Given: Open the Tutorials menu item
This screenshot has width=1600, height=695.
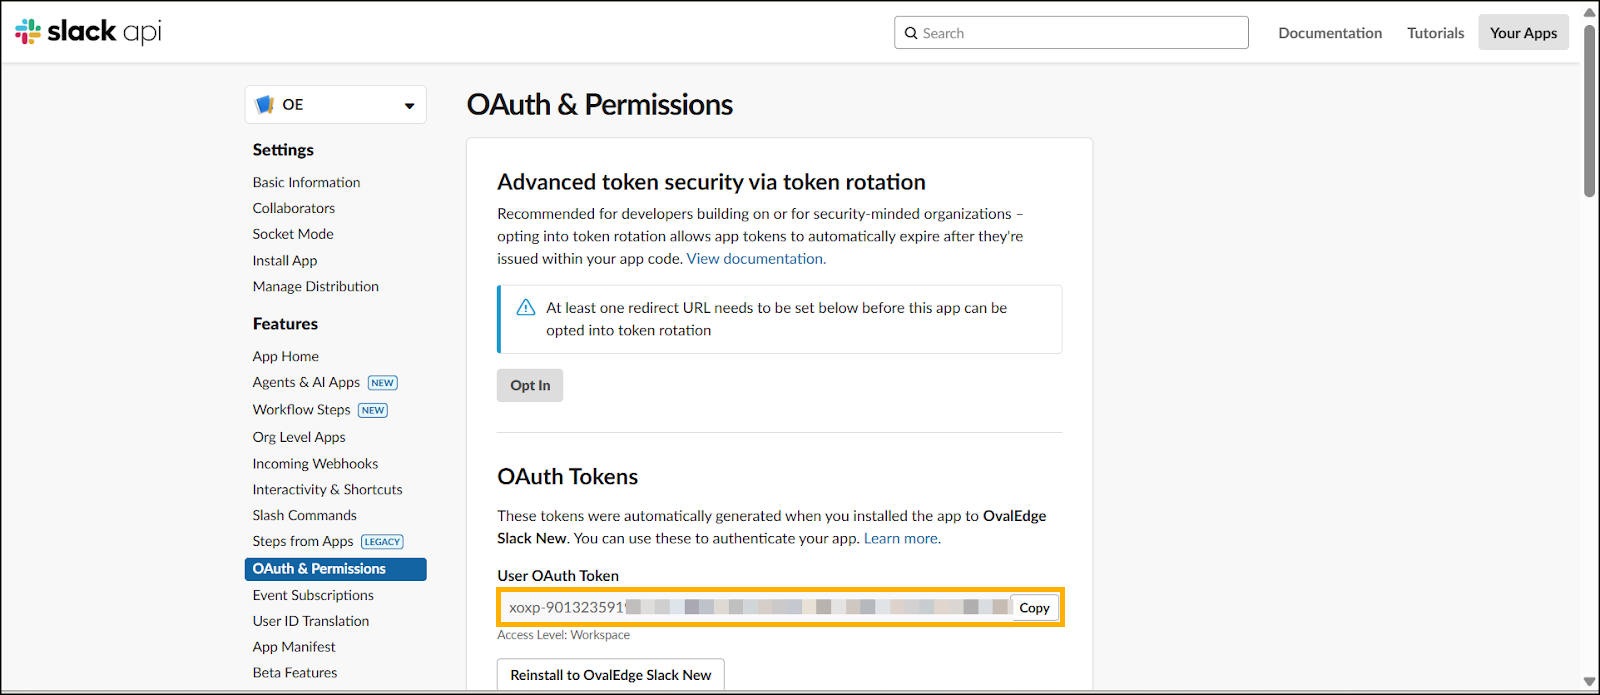Looking at the screenshot, I should pyautogui.click(x=1435, y=33).
